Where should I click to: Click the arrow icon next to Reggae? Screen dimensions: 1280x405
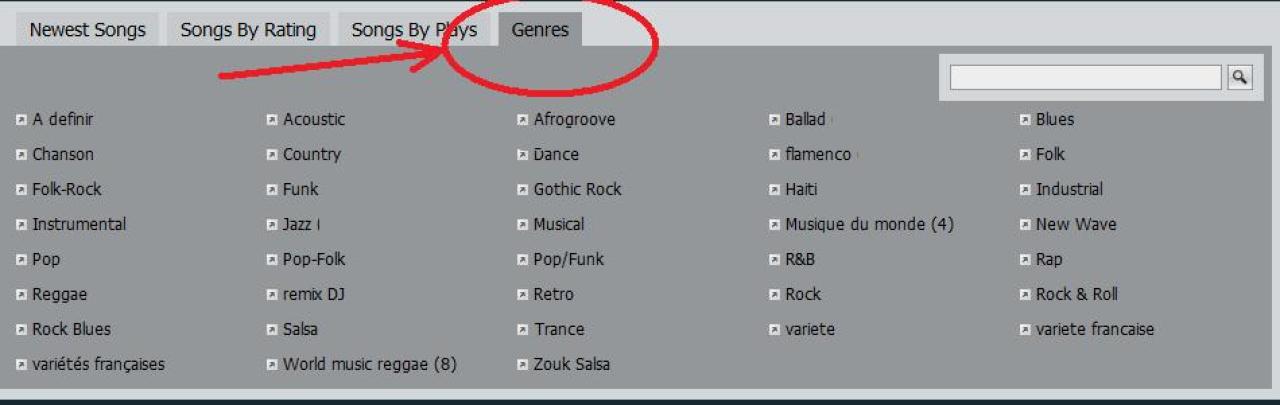(21, 295)
